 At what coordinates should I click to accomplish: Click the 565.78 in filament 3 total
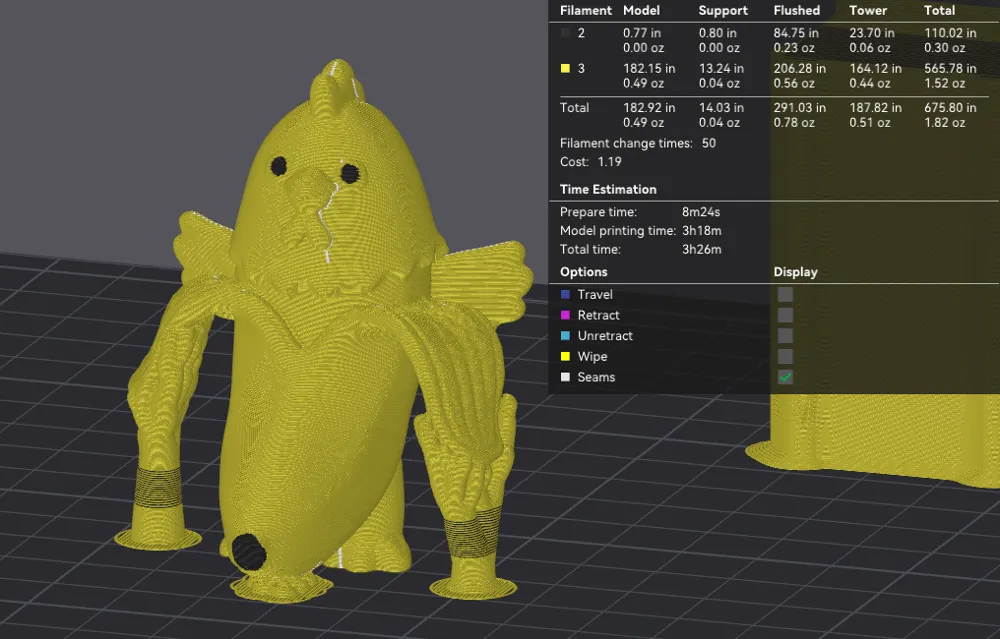point(950,68)
